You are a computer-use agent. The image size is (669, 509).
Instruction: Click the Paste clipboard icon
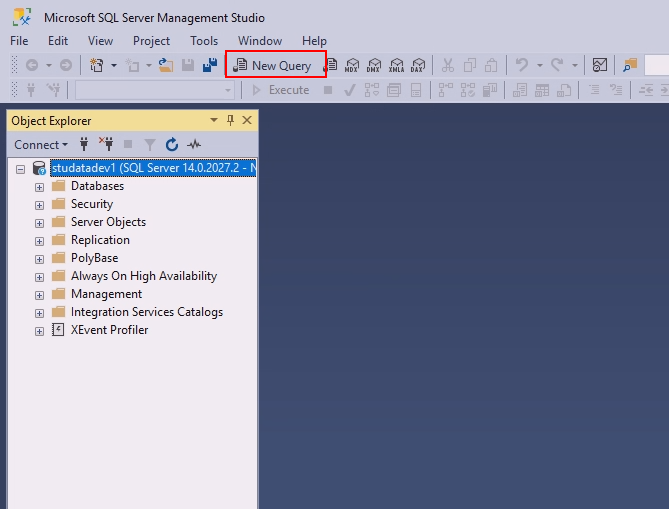click(x=491, y=65)
